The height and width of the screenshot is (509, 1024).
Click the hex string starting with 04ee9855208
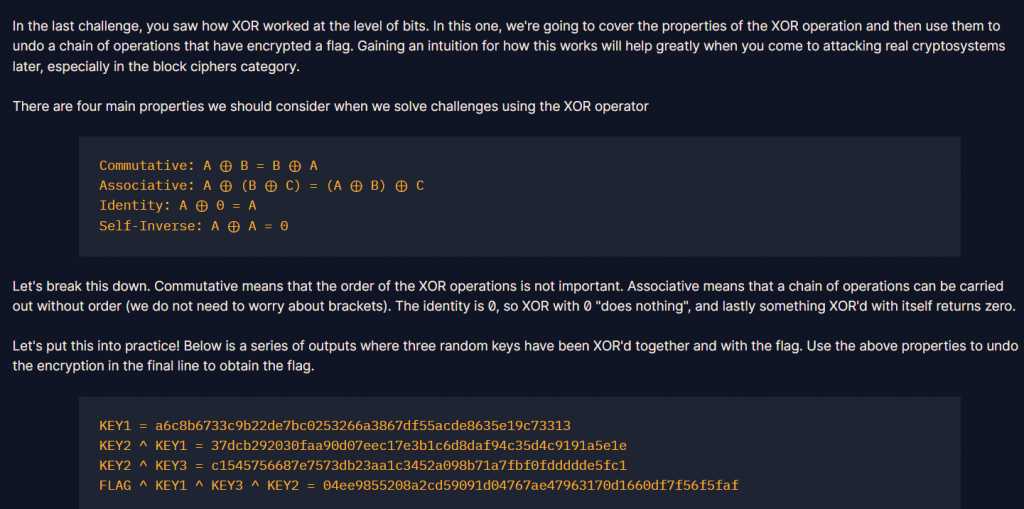(x=531, y=485)
